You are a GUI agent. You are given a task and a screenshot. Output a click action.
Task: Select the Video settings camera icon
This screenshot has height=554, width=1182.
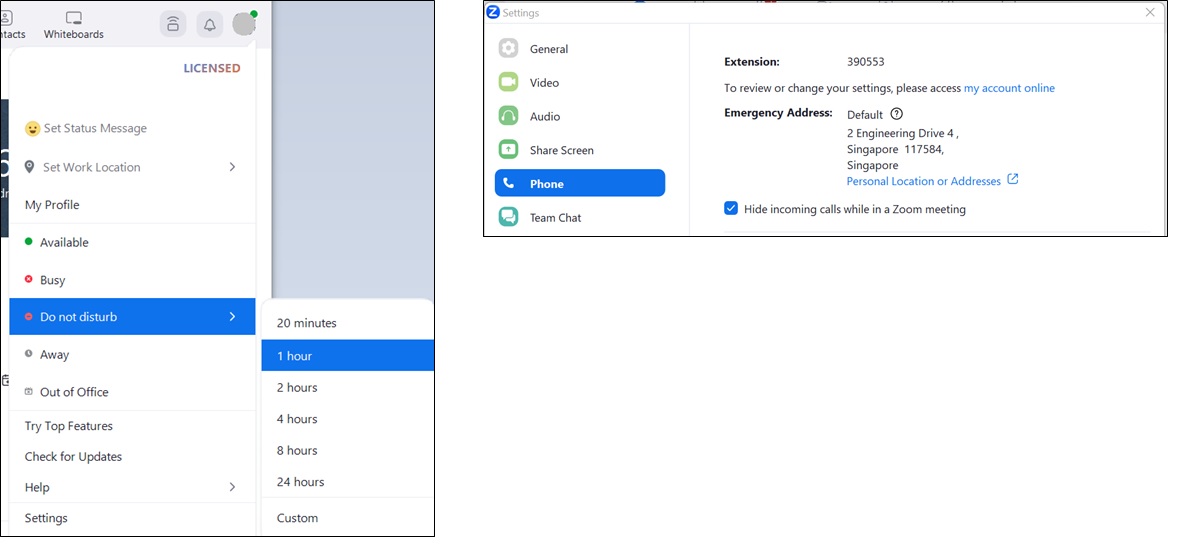509,82
